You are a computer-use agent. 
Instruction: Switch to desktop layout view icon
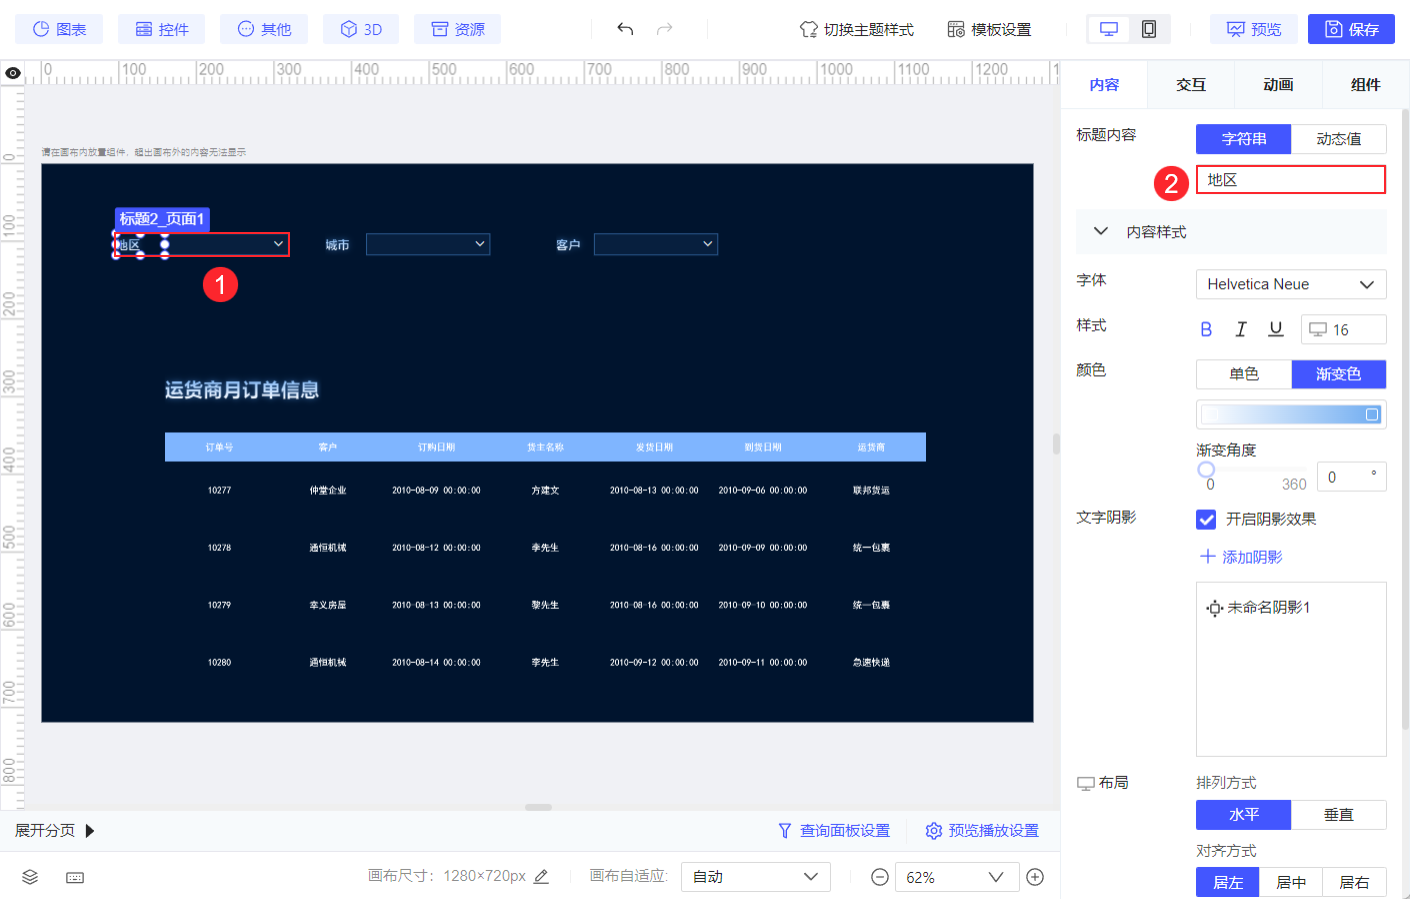pos(1109,29)
